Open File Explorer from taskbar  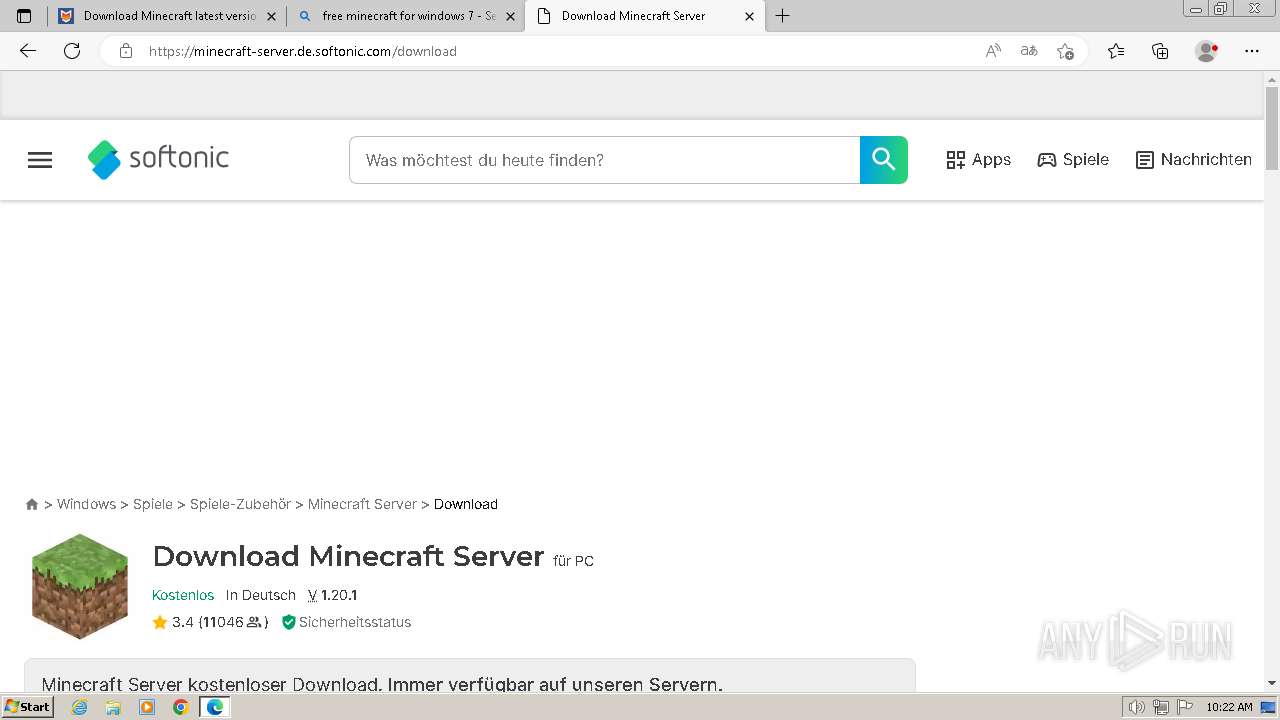[113, 707]
